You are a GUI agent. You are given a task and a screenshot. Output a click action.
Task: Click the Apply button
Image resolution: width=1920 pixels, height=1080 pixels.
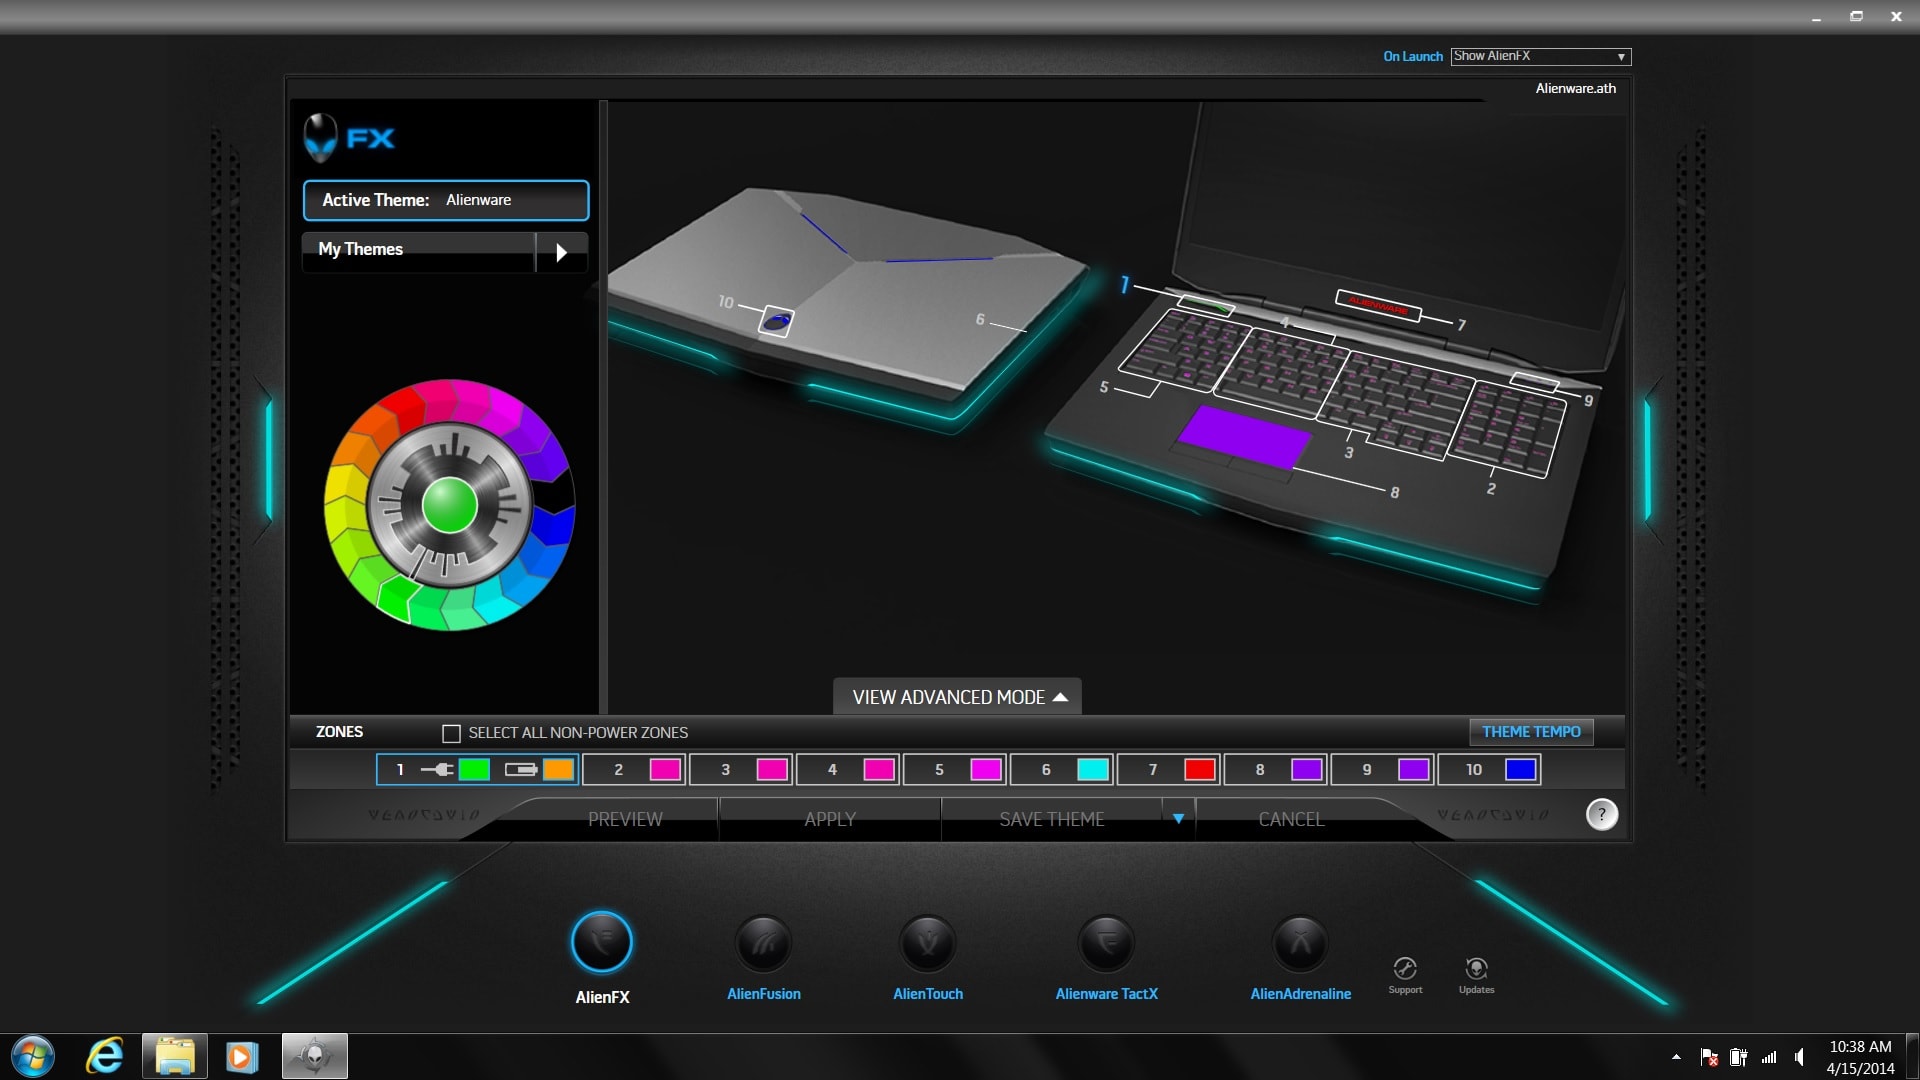[x=830, y=819]
